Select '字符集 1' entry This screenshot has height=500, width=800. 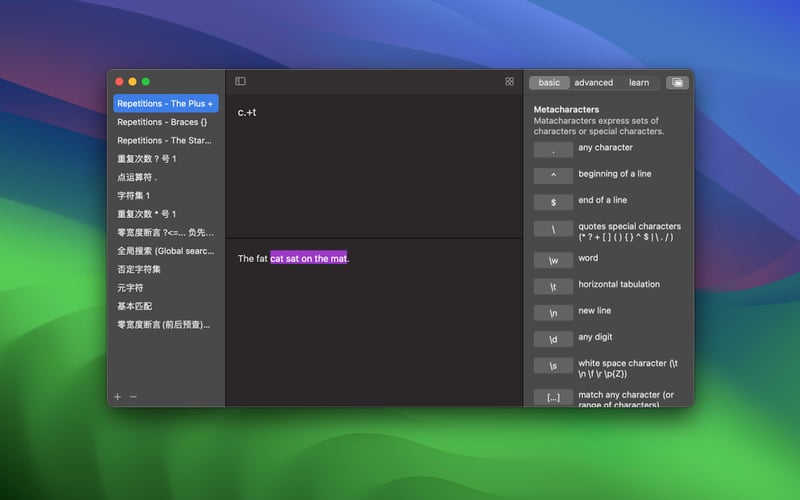click(166, 195)
